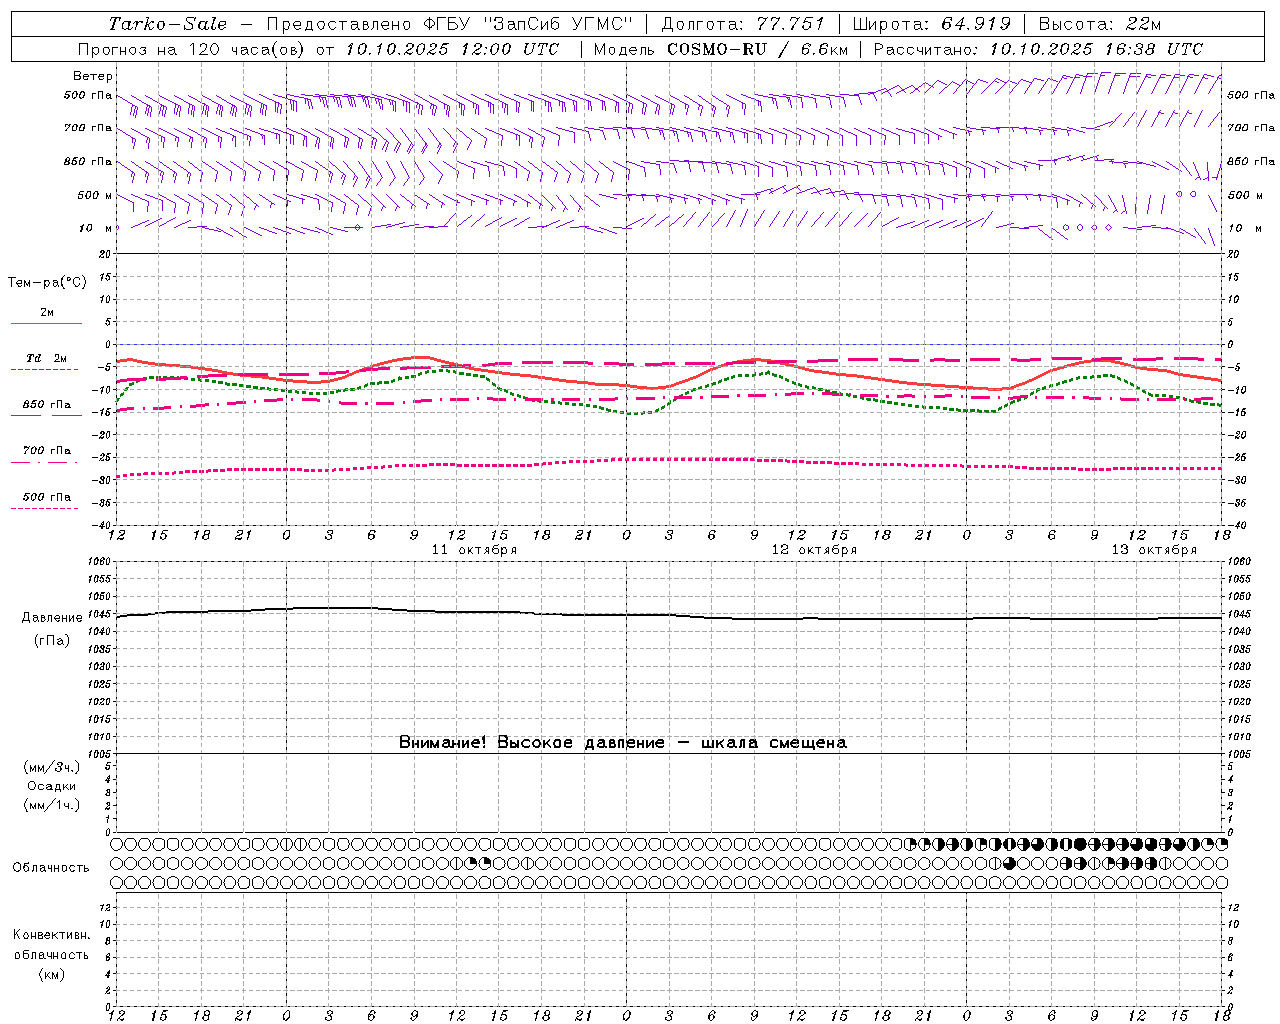Click the Ветер section label
This screenshot has height=1024, width=1280.
click(x=93, y=76)
